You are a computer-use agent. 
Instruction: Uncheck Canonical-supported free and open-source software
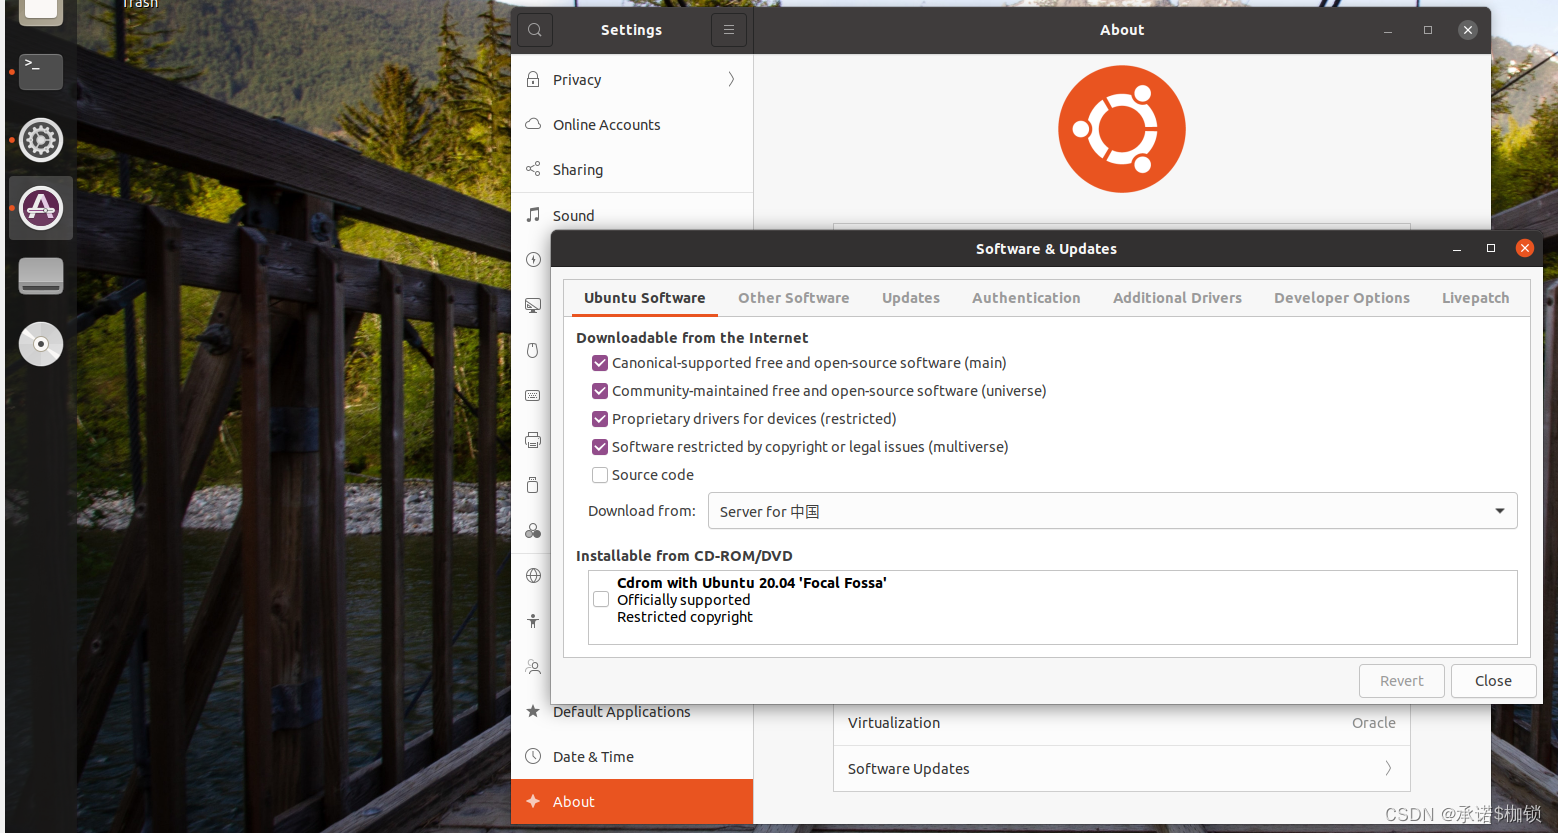click(x=599, y=363)
